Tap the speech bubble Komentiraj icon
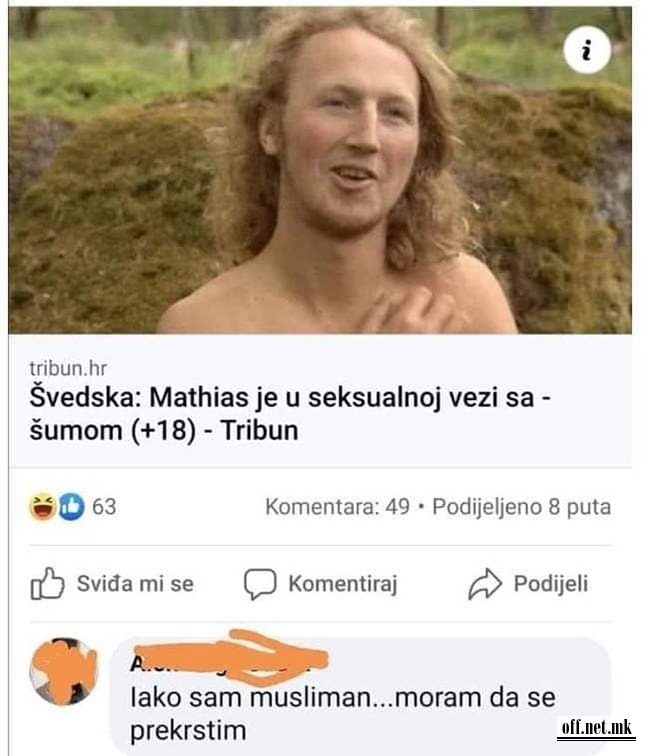This screenshot has width=665, height=756. (x=260, y=584)
